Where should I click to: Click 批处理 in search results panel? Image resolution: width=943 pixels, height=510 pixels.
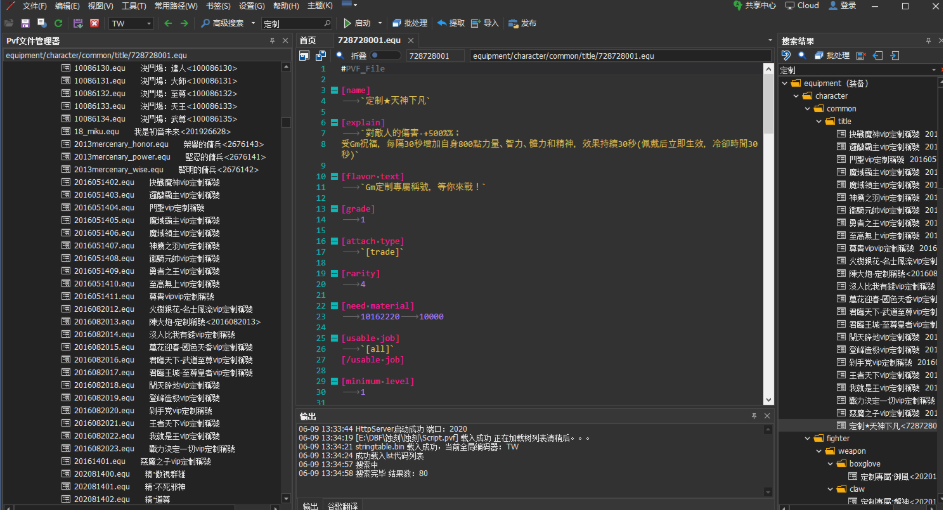point(832,55)
